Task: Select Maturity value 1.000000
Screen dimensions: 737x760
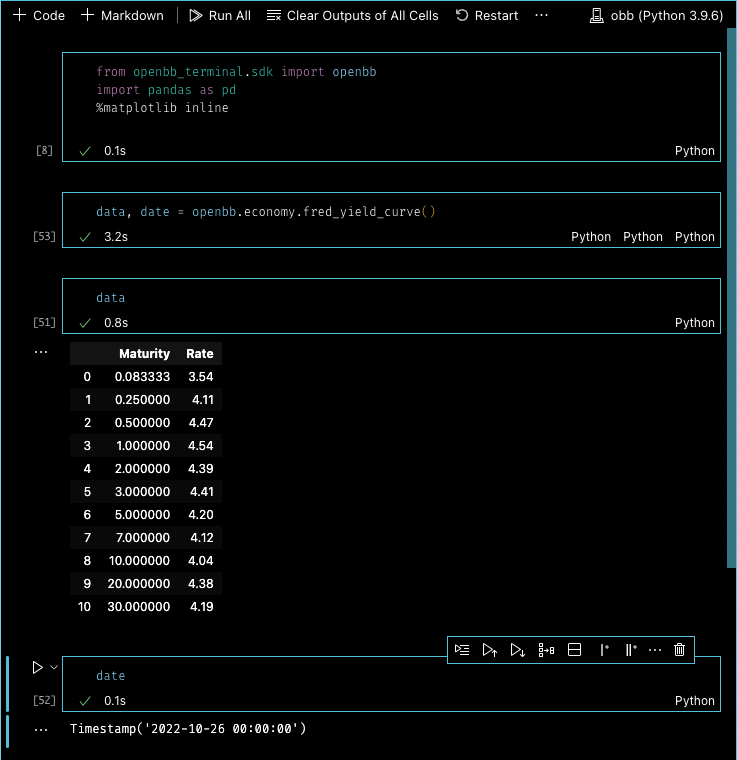Action: [x=143, y=445]
